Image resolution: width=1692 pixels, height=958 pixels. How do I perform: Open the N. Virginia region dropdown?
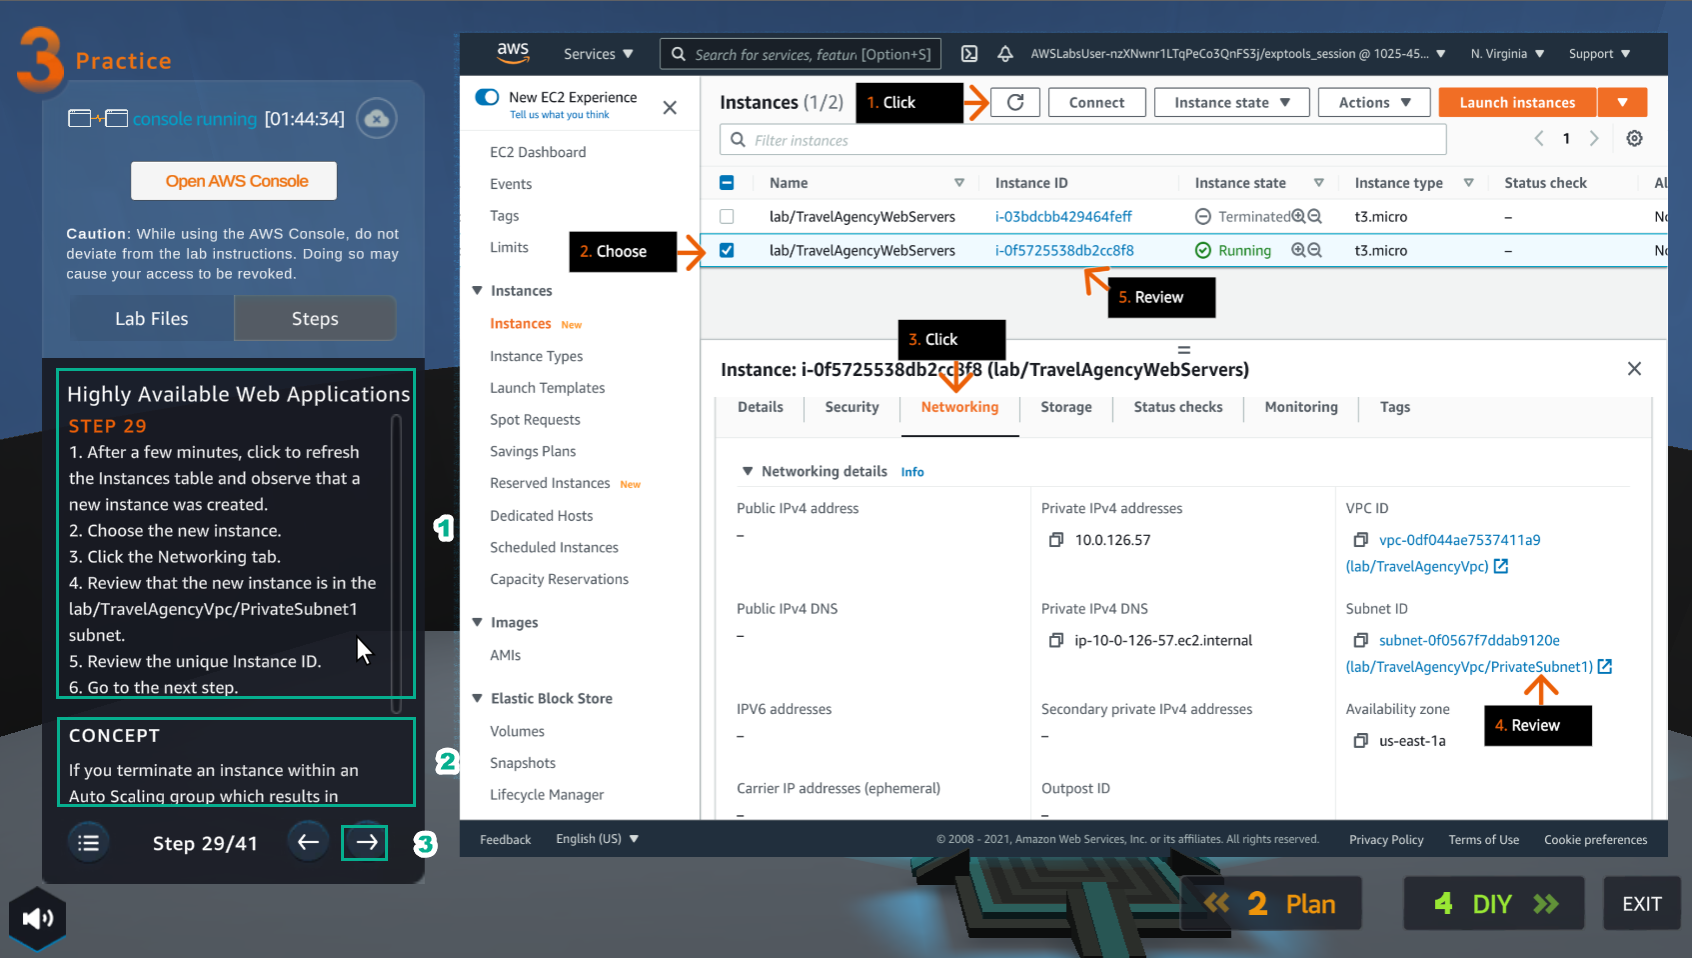(1507, 54)
